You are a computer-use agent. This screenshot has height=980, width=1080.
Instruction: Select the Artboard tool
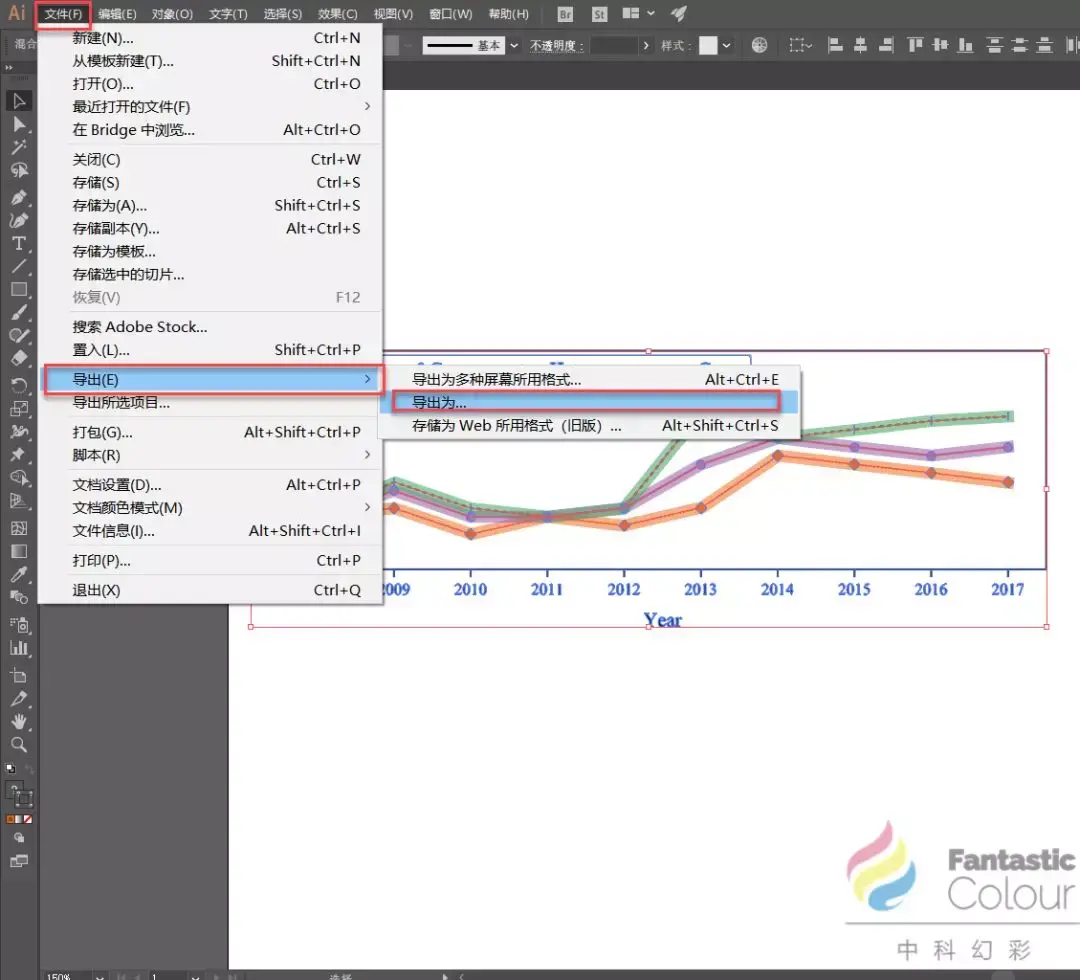(x=19, y=675)
